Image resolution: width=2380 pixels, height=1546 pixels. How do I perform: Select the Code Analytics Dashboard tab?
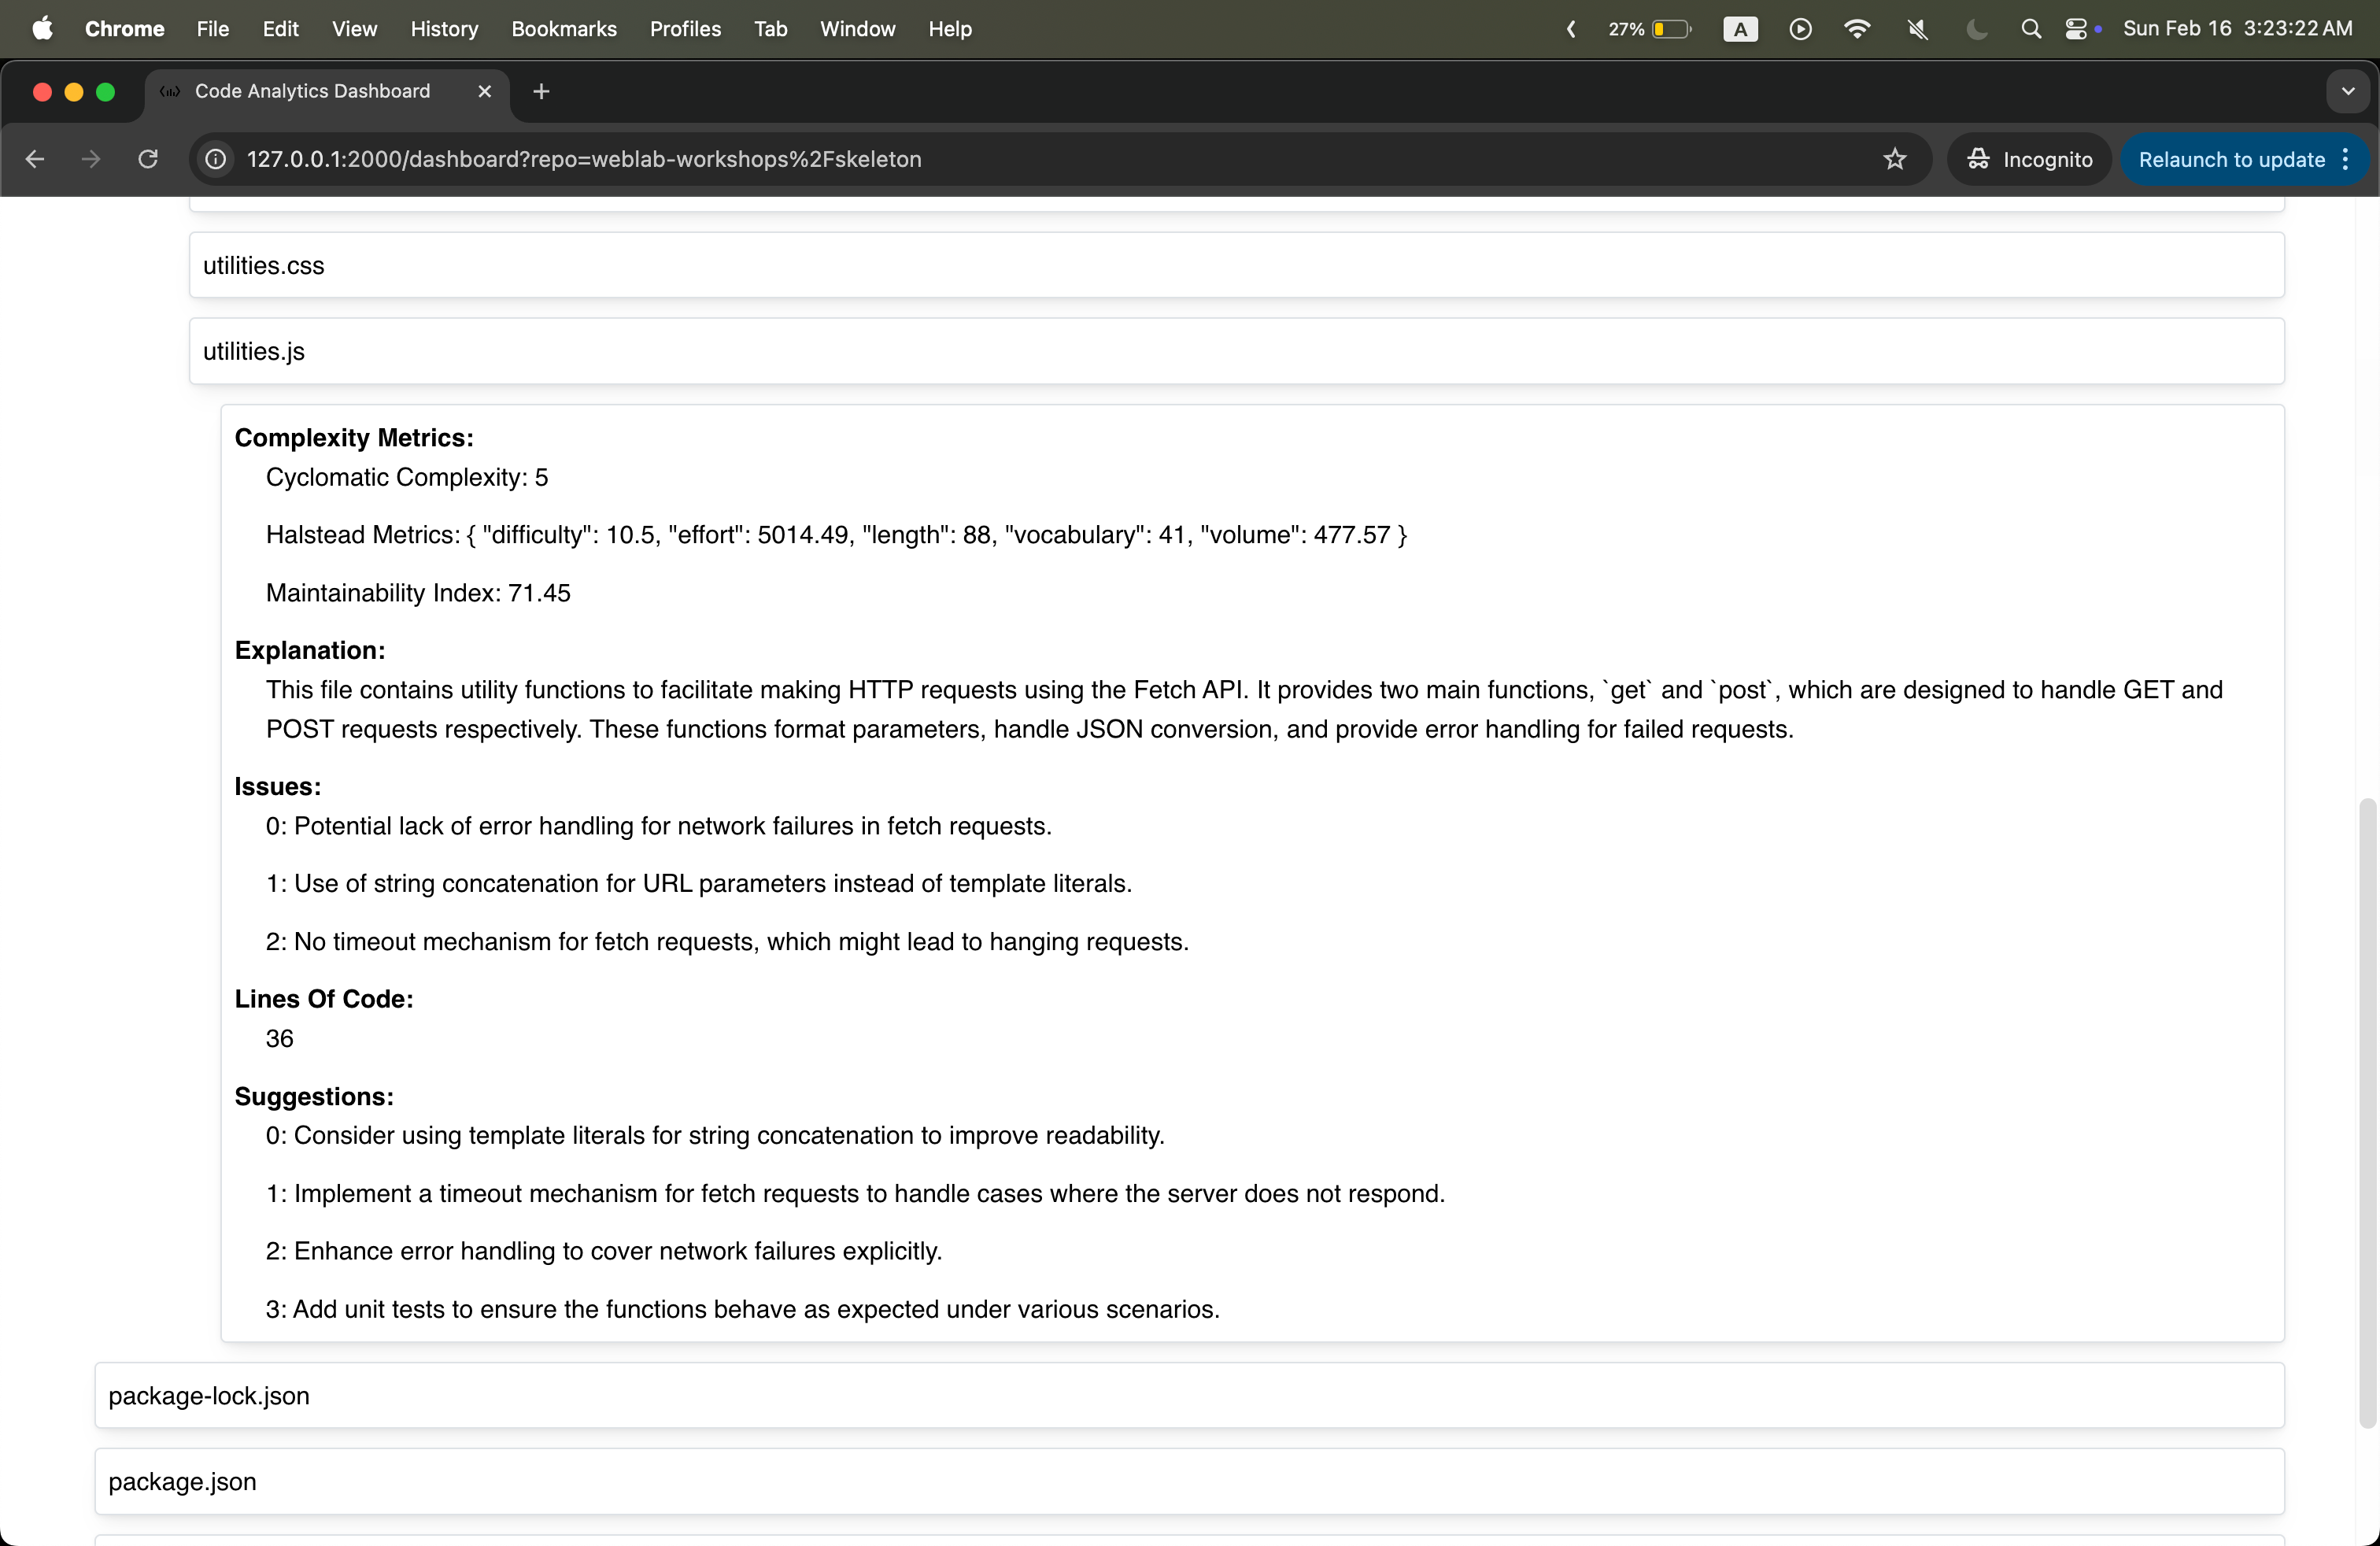pyautogui.click(x=310, y=91)
